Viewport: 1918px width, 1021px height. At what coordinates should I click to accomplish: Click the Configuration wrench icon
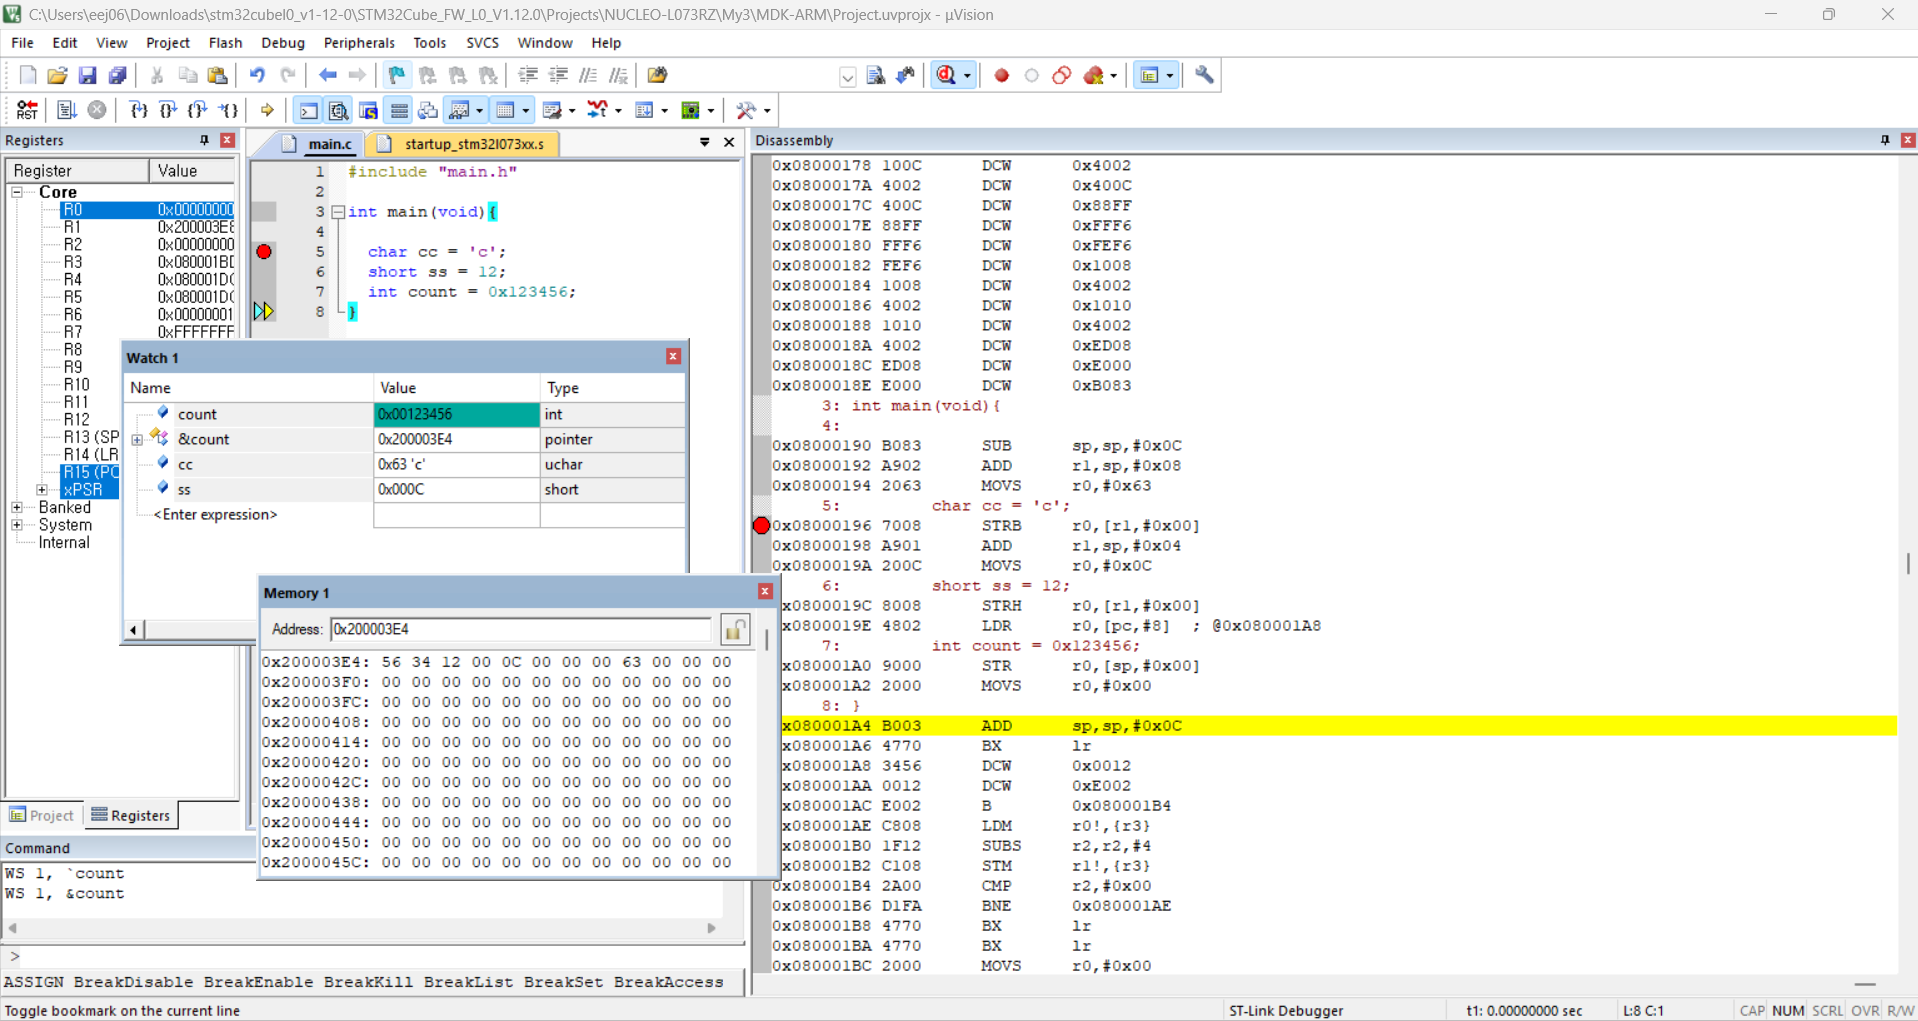pos(1205,75)
